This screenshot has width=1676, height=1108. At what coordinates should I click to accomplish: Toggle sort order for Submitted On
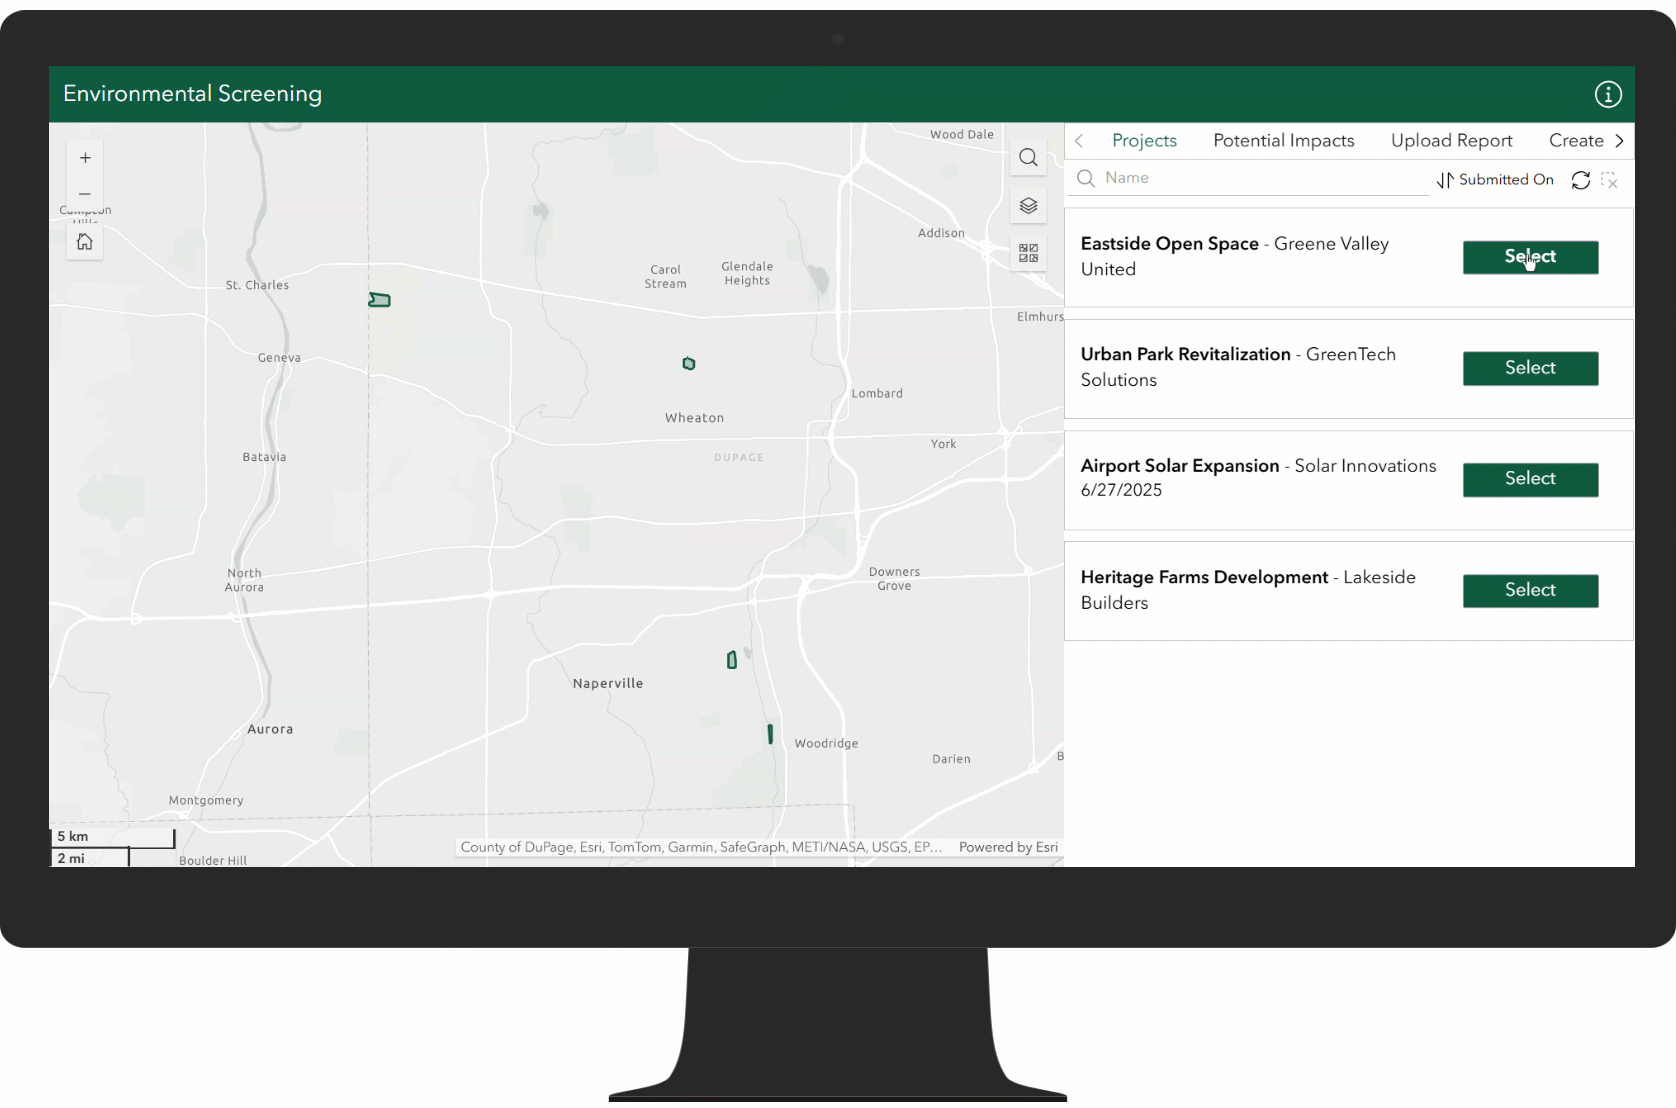(x=1444, y=180)
